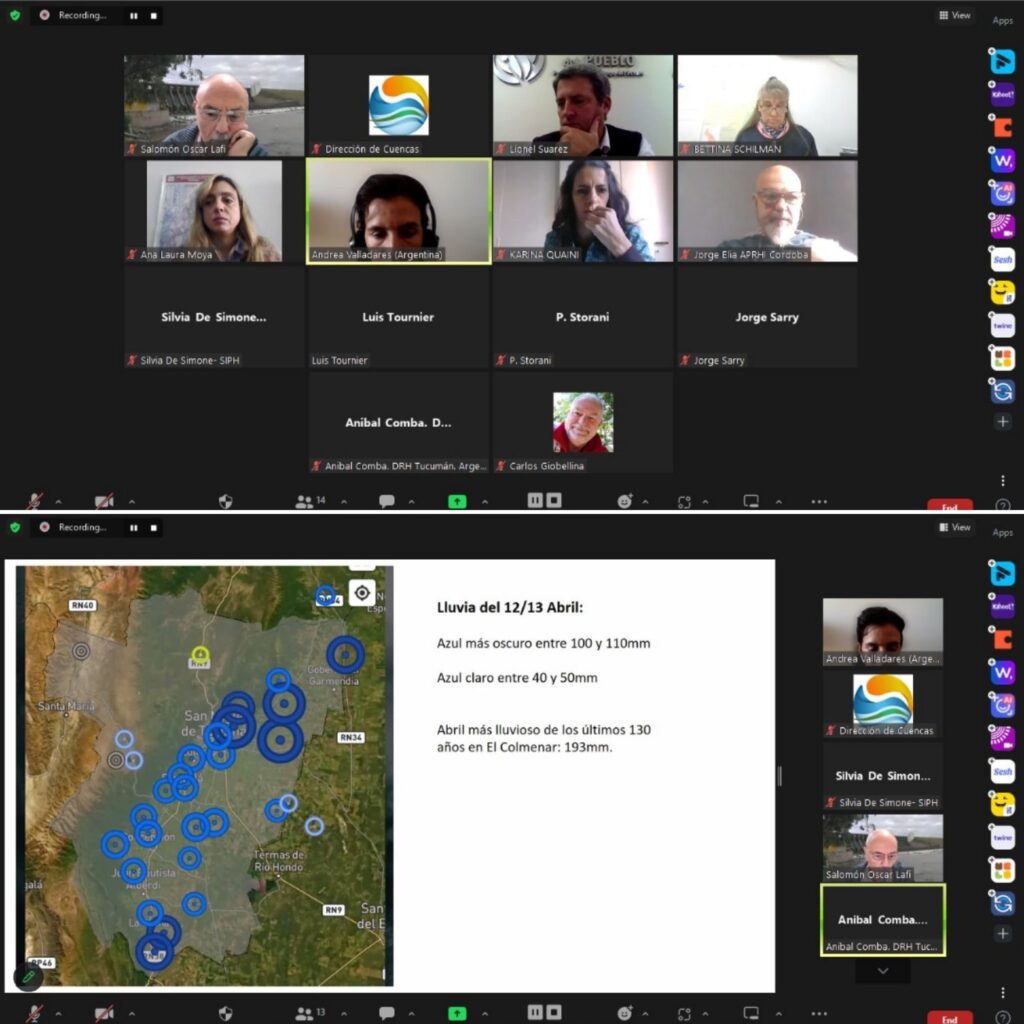Open the three-dots More menu in bottom toolbar
The width and height of the screenshot is (1024, 1024).
click(819, 1013)
